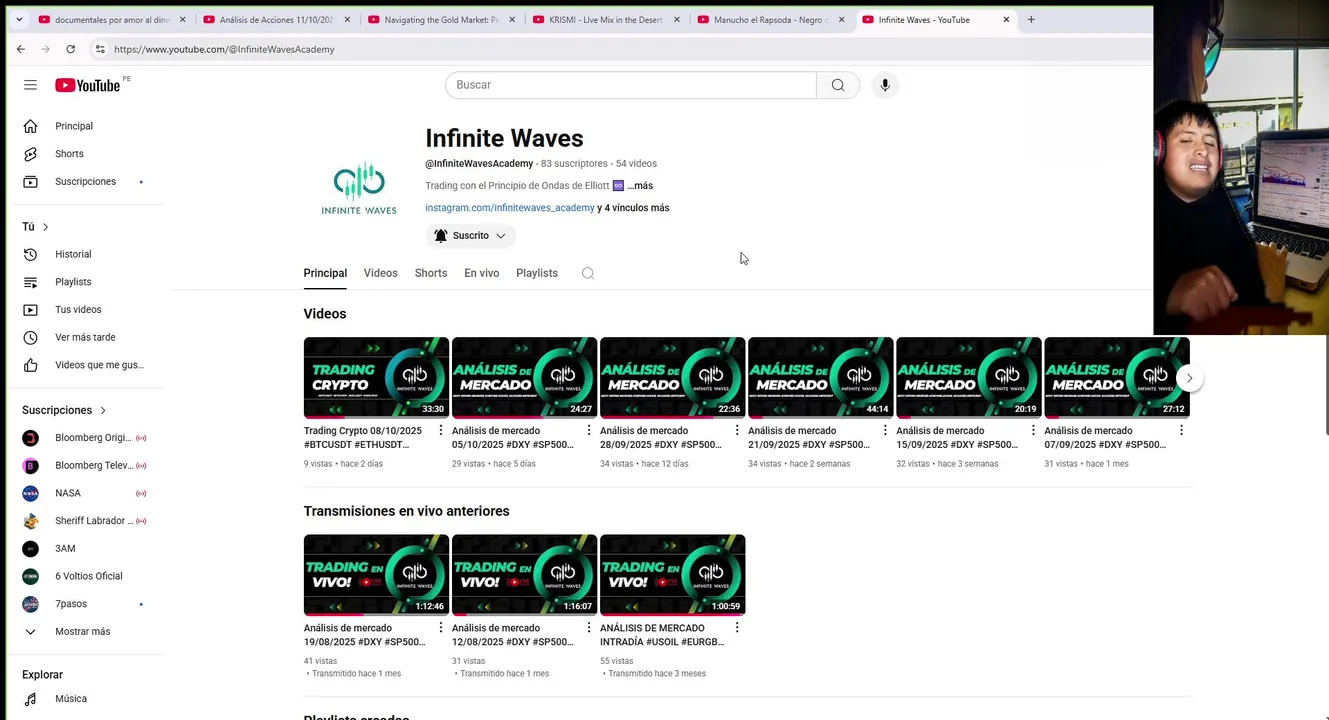Click browser back arrow
The width and height of the screenshot is (1329, 720).
point(21,49)
